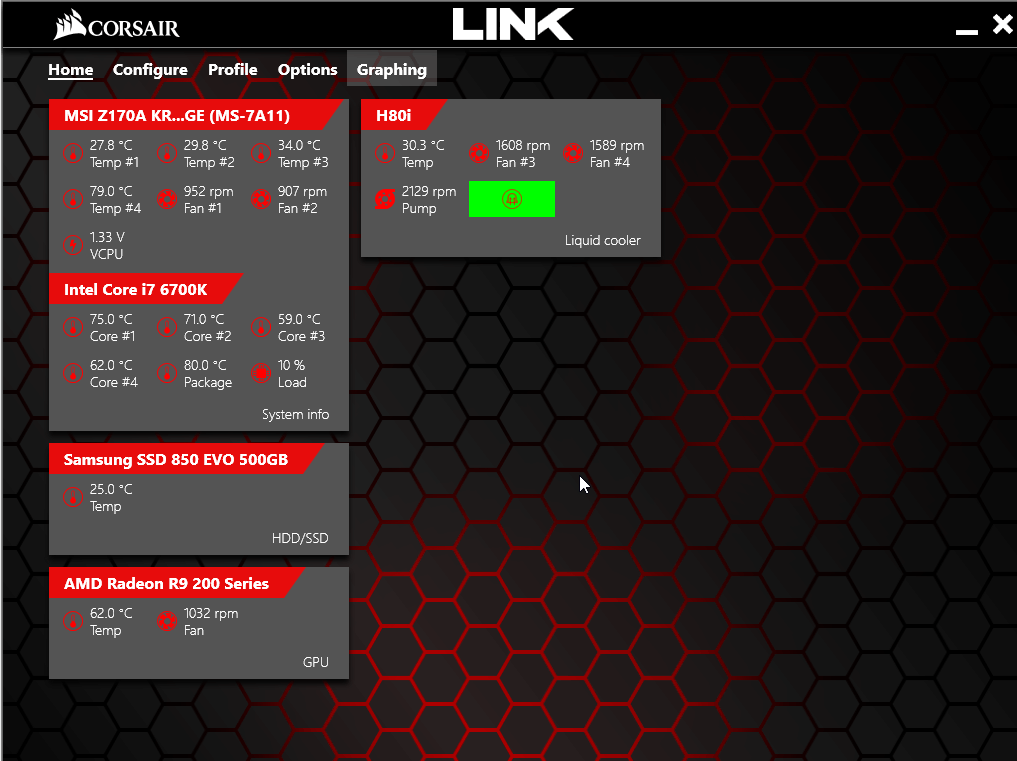Click the AMD Radeon R9 200 header

pos(175,583)
